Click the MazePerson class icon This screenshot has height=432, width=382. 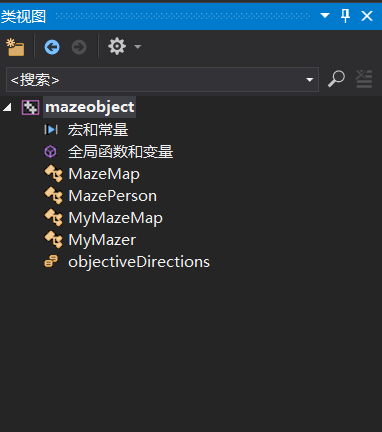pyautogui.click(x=53, y=195)
